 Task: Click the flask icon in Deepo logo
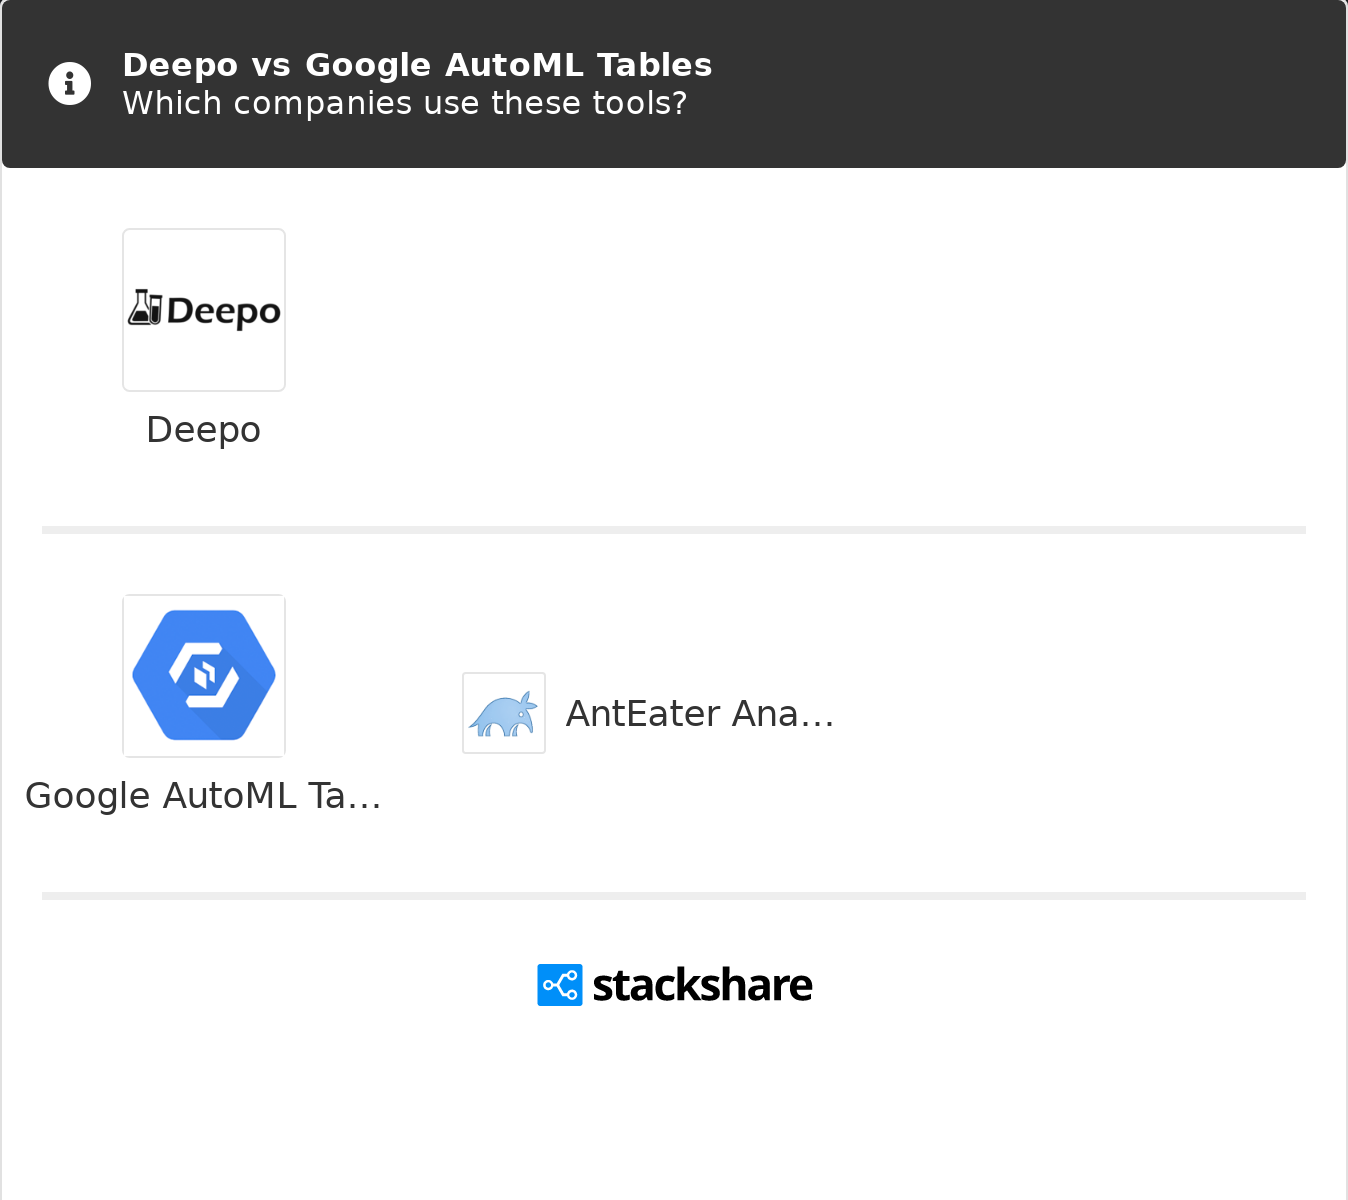pyautogui.click(x=145, y=308)
